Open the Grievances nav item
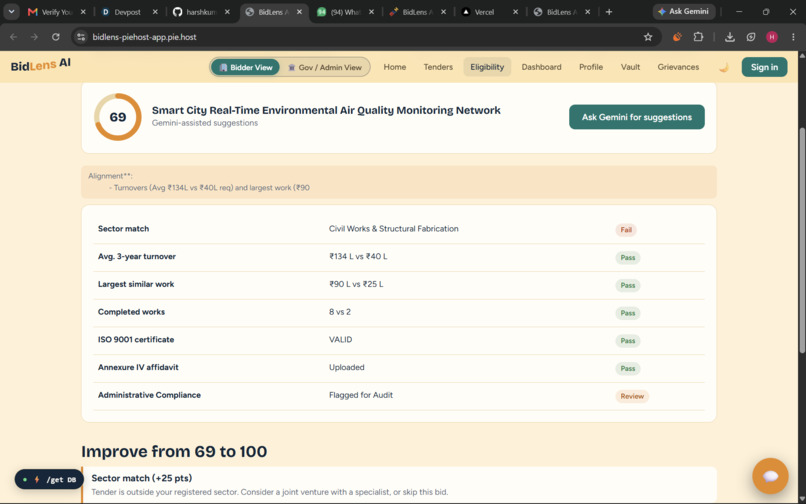Screen dimensions: 806x504 pyautogui.click(x=678, y=67)
